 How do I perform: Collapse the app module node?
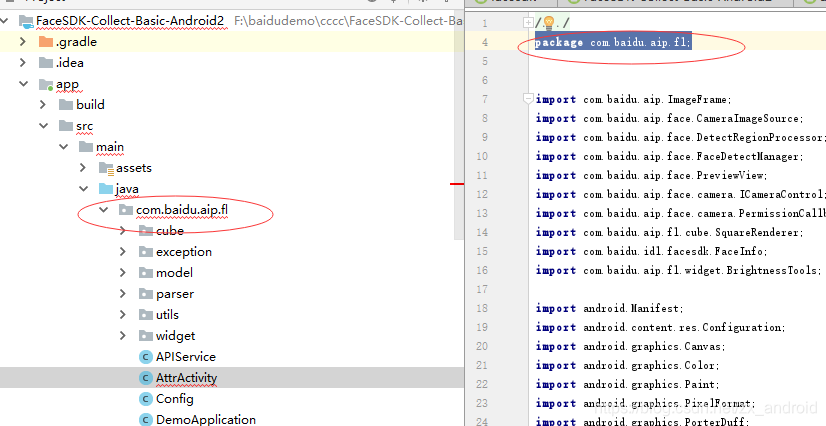(x=22, y=84)
